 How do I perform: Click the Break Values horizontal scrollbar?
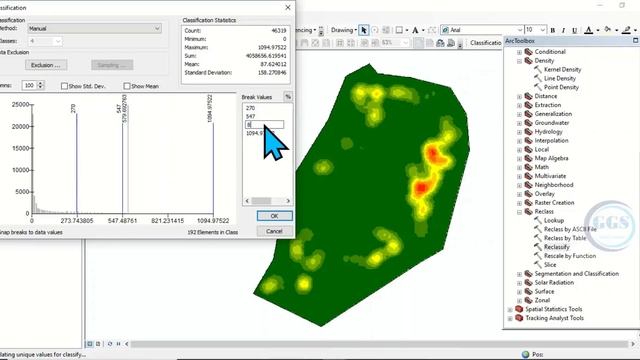(267, 201)
